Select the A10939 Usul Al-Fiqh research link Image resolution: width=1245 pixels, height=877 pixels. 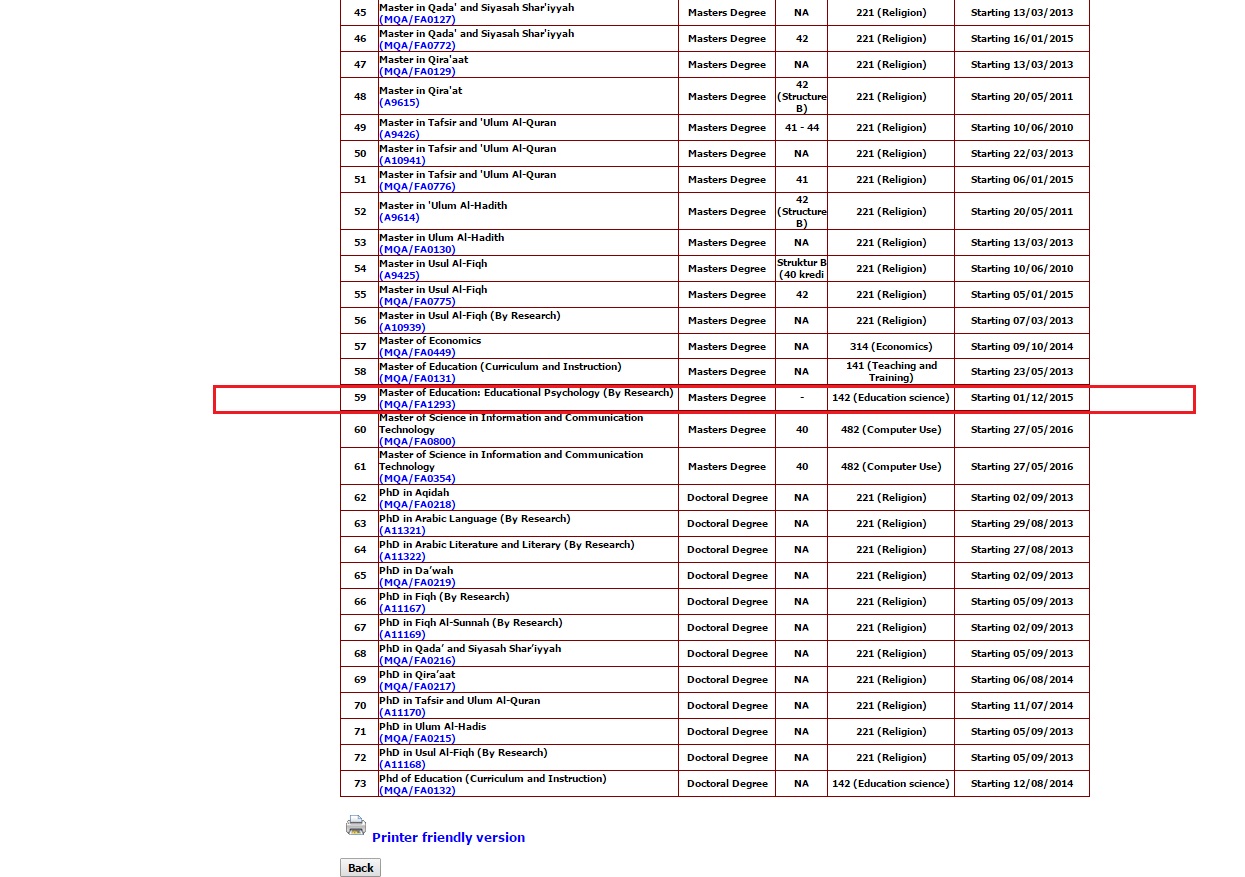click(x=402, y=327)
